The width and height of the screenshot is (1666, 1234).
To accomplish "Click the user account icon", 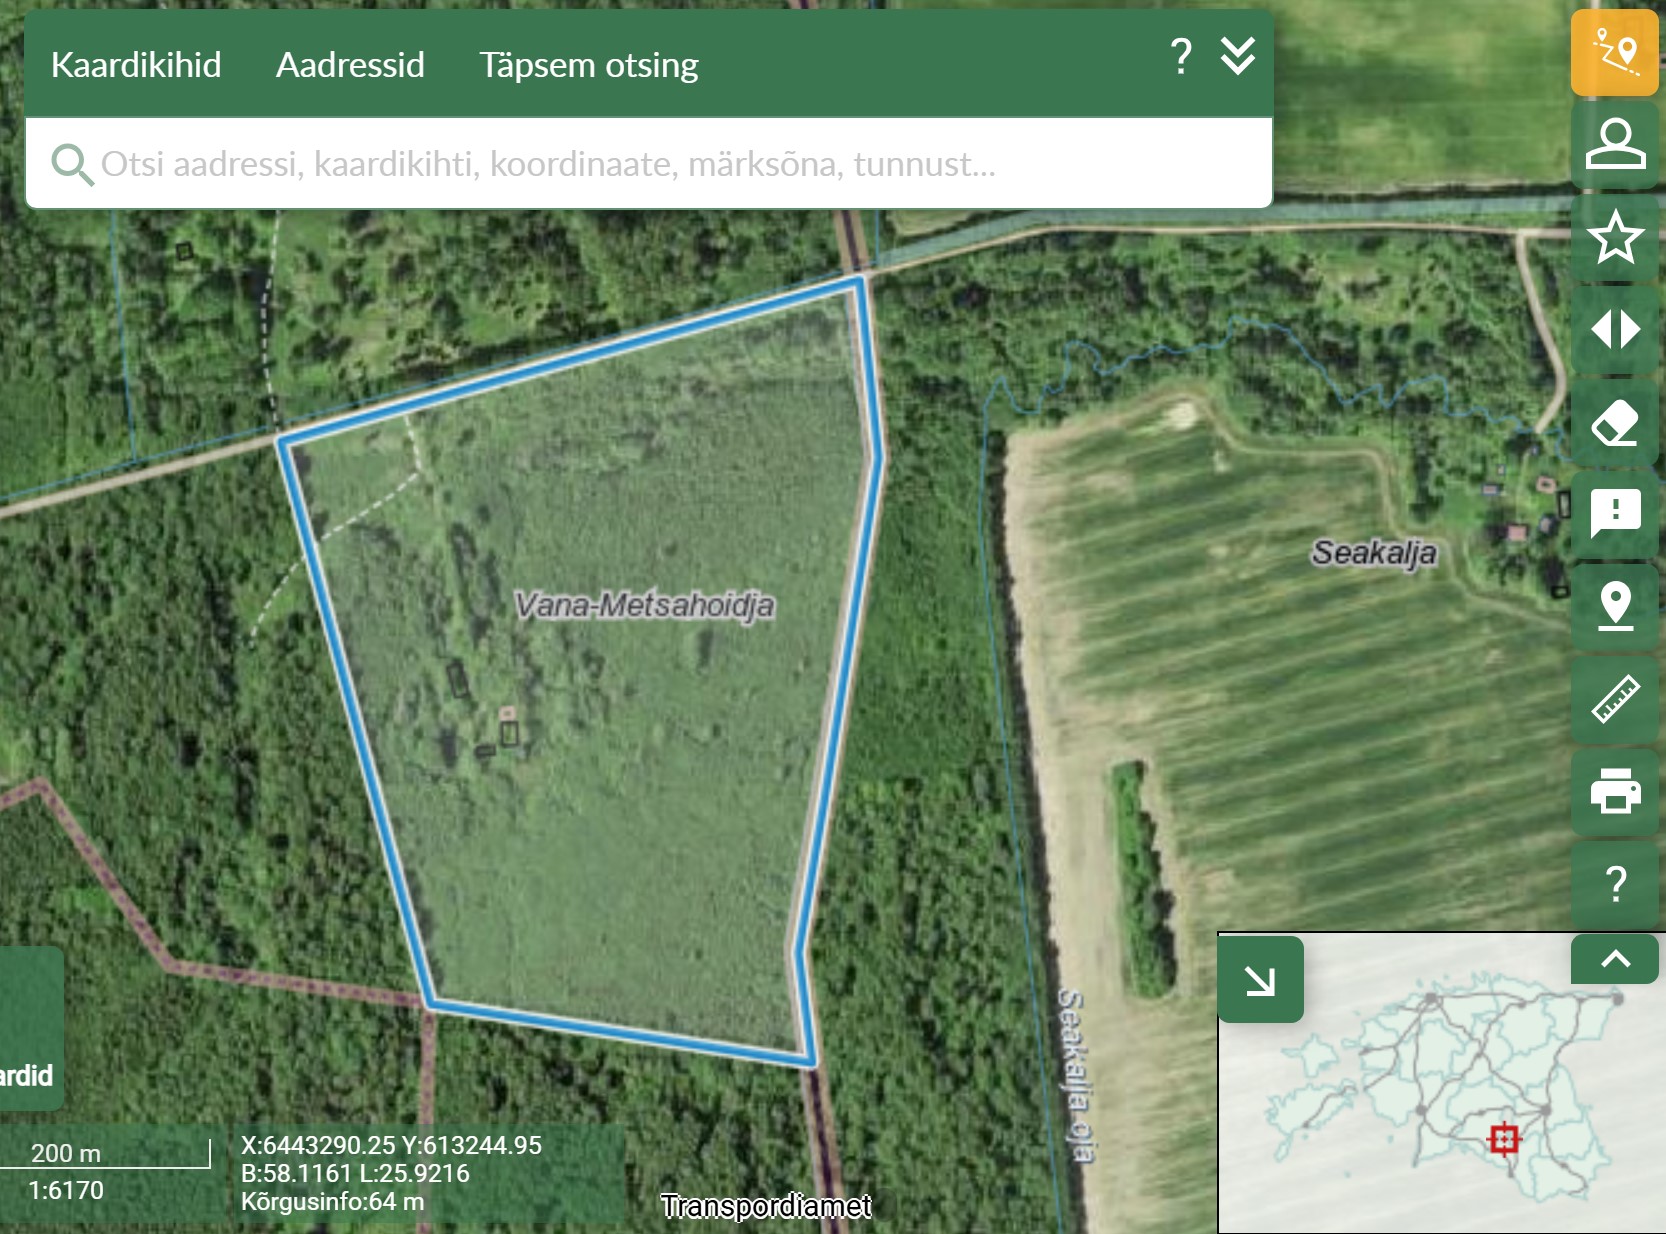I will tap(1614, 144).
